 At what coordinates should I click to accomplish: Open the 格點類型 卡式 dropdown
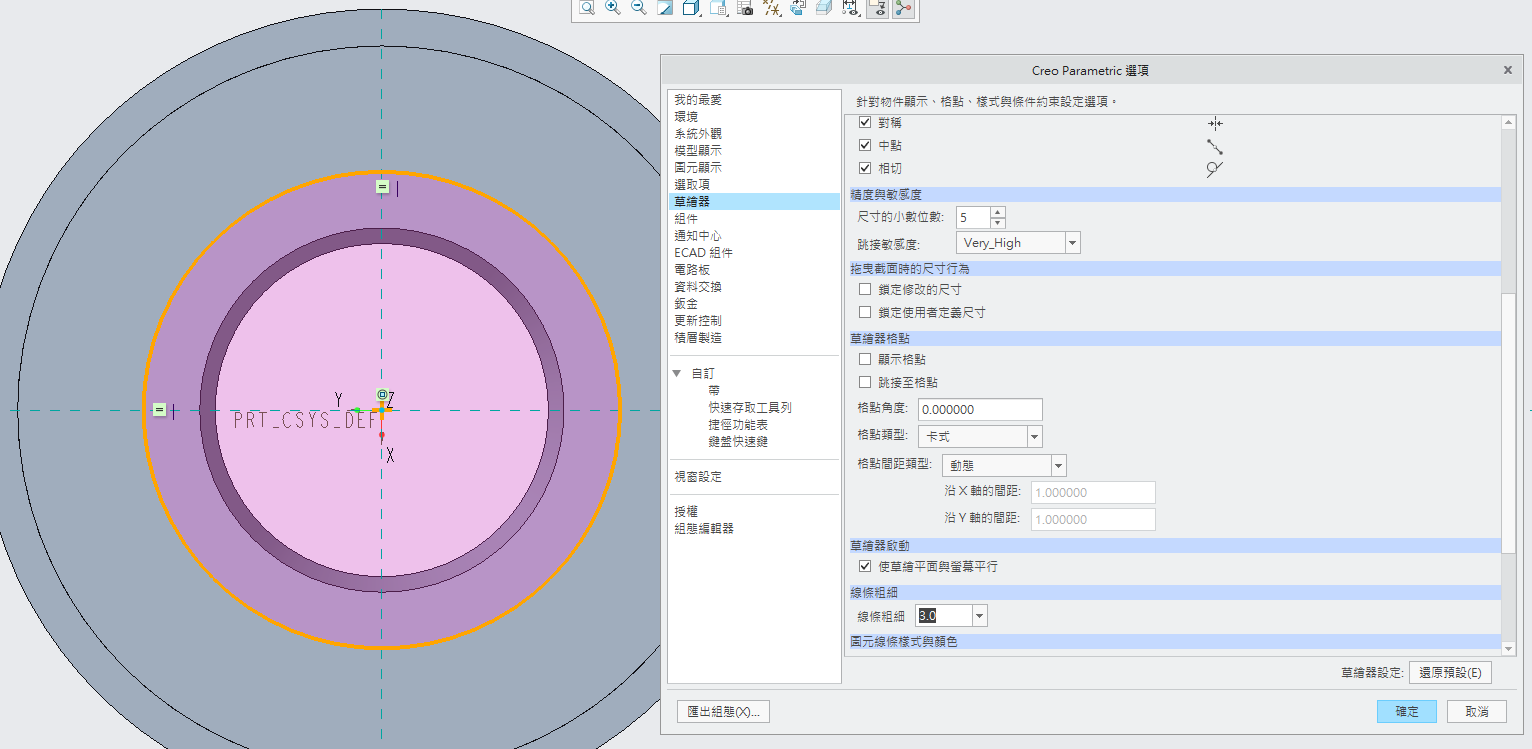[1034, 436]
